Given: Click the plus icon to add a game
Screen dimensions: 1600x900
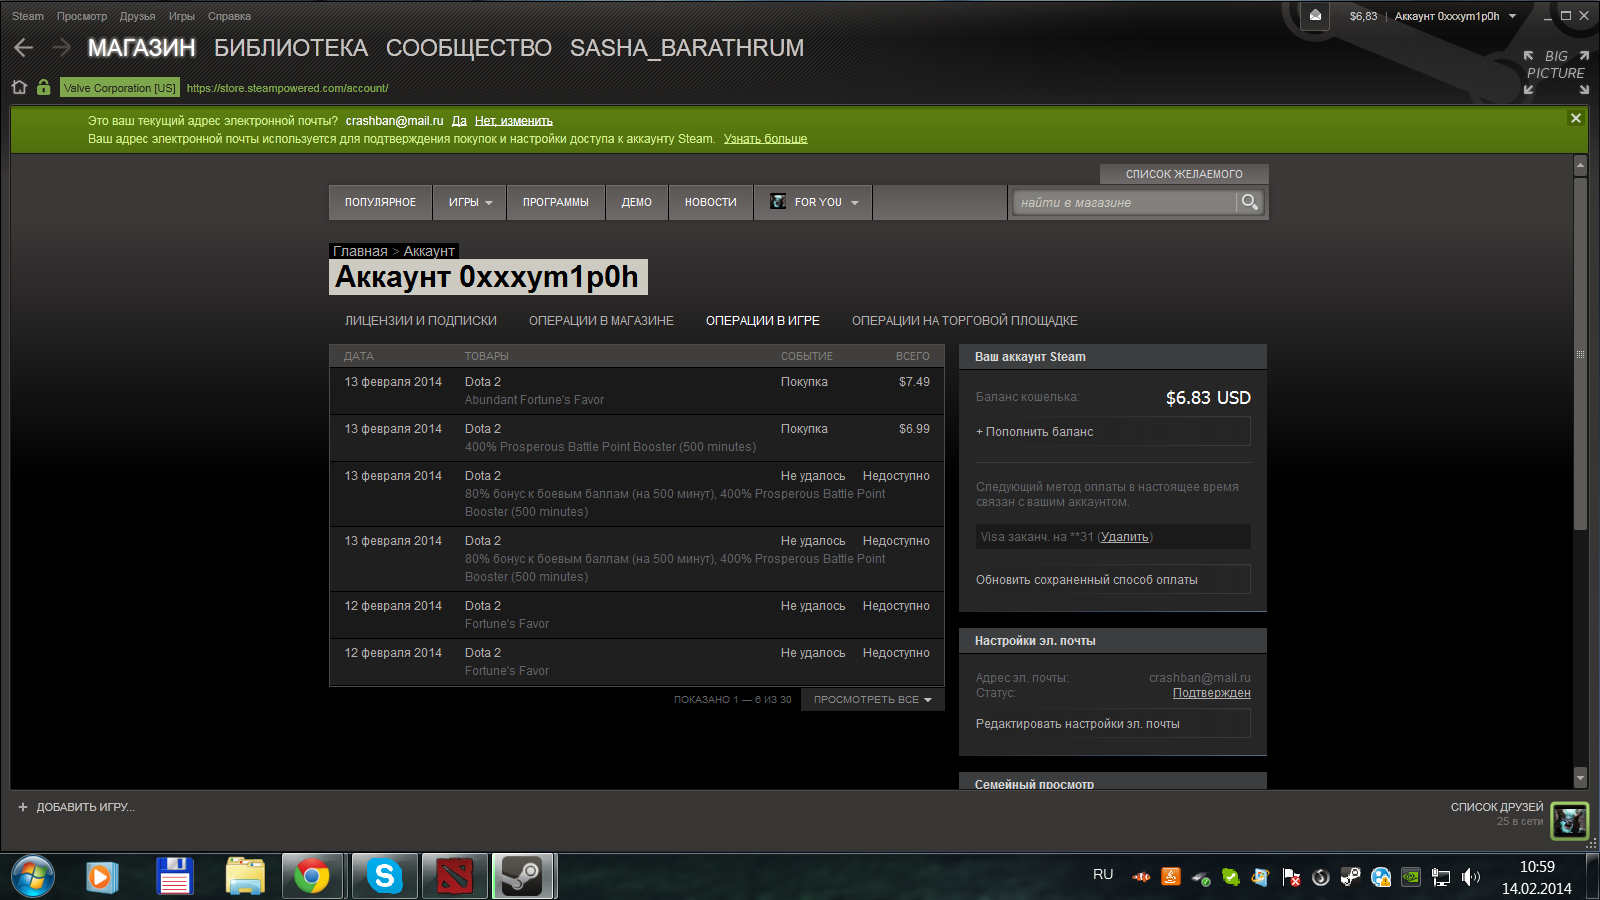Looking at the screenshot, I should (x=22, y=807).
